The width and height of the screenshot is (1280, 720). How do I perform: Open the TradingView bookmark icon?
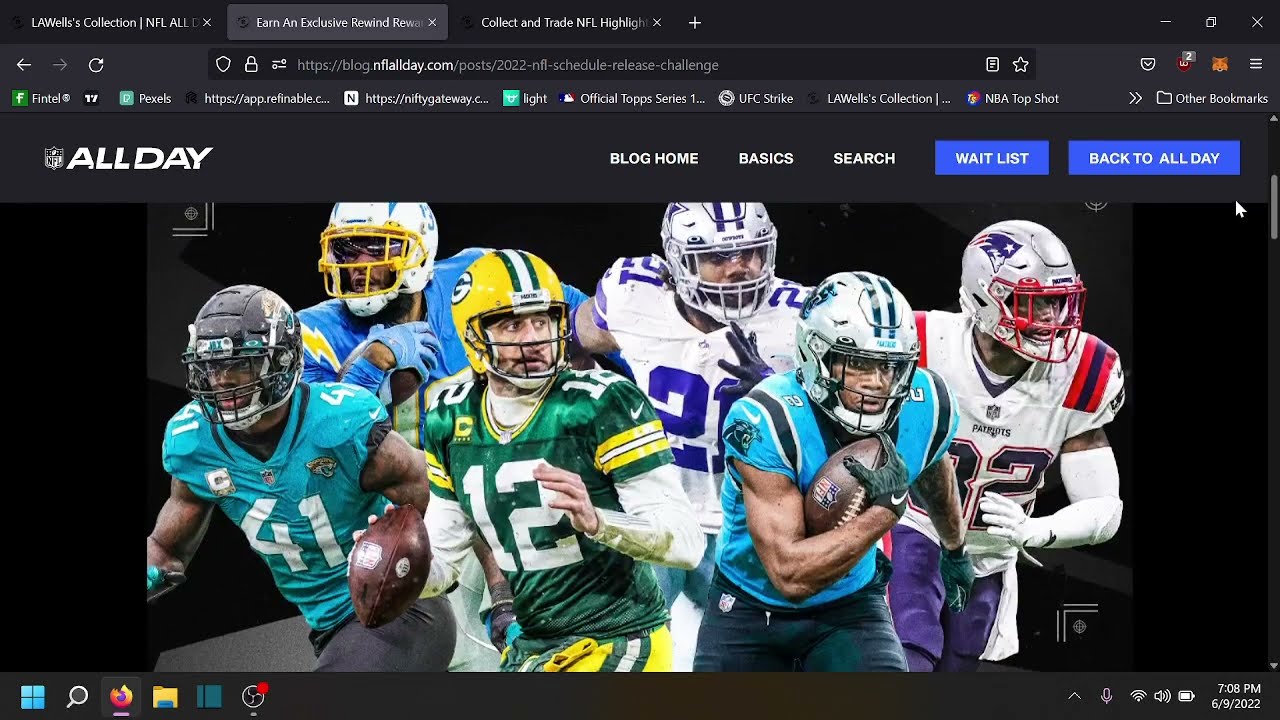(92, 98)
